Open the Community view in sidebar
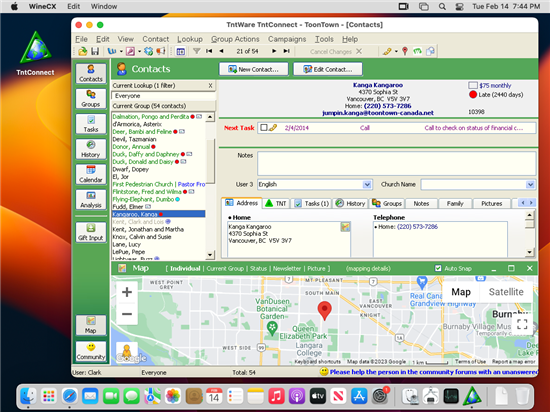The height and width of the screenshot is (412, 550). [91, 351]
